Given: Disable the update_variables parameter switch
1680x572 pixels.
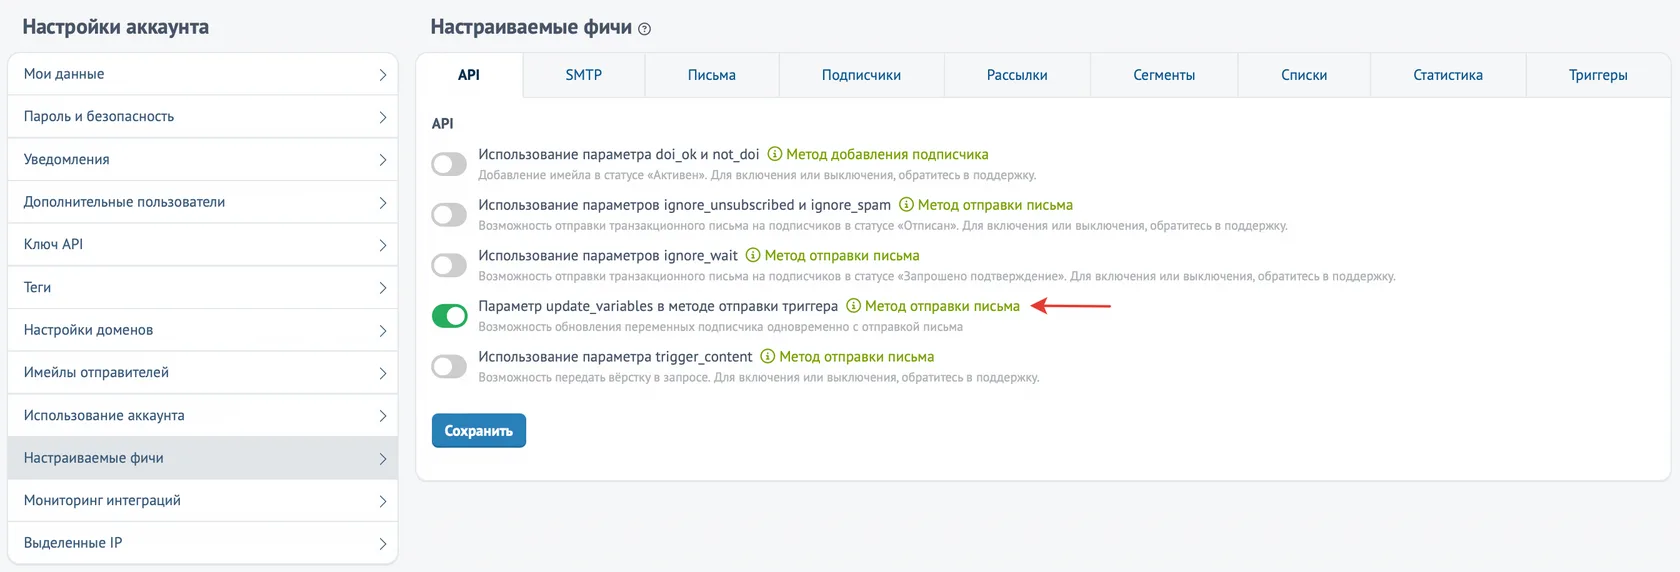Looking at the screenshot, I should coord(449,316).
